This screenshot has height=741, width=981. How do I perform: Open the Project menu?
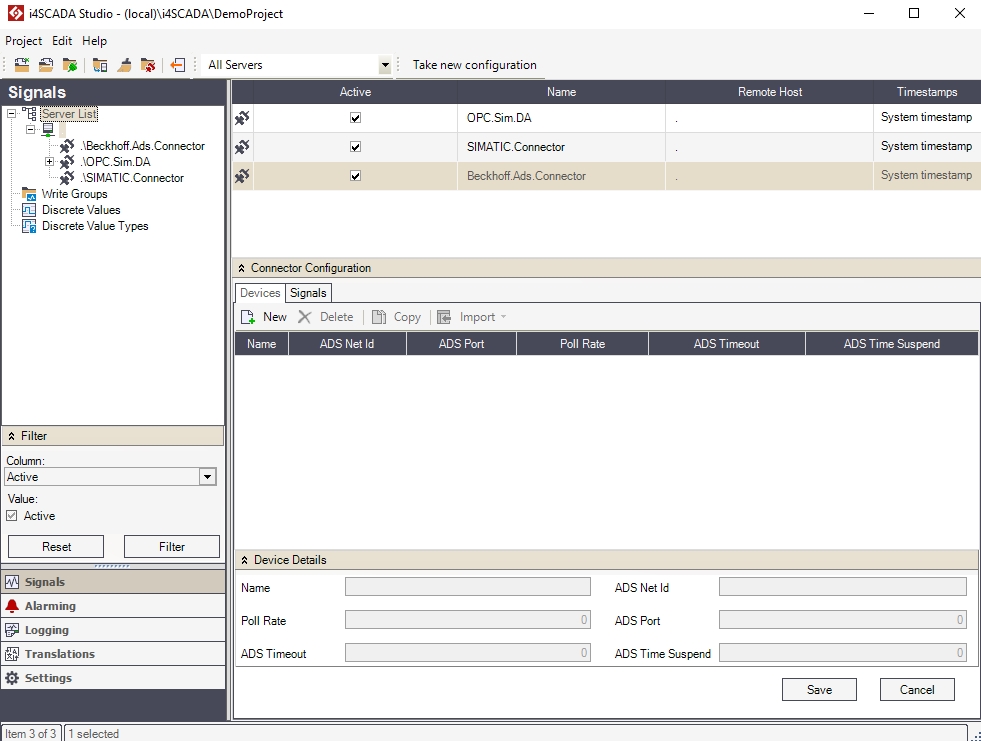click(x=23, y=41)
